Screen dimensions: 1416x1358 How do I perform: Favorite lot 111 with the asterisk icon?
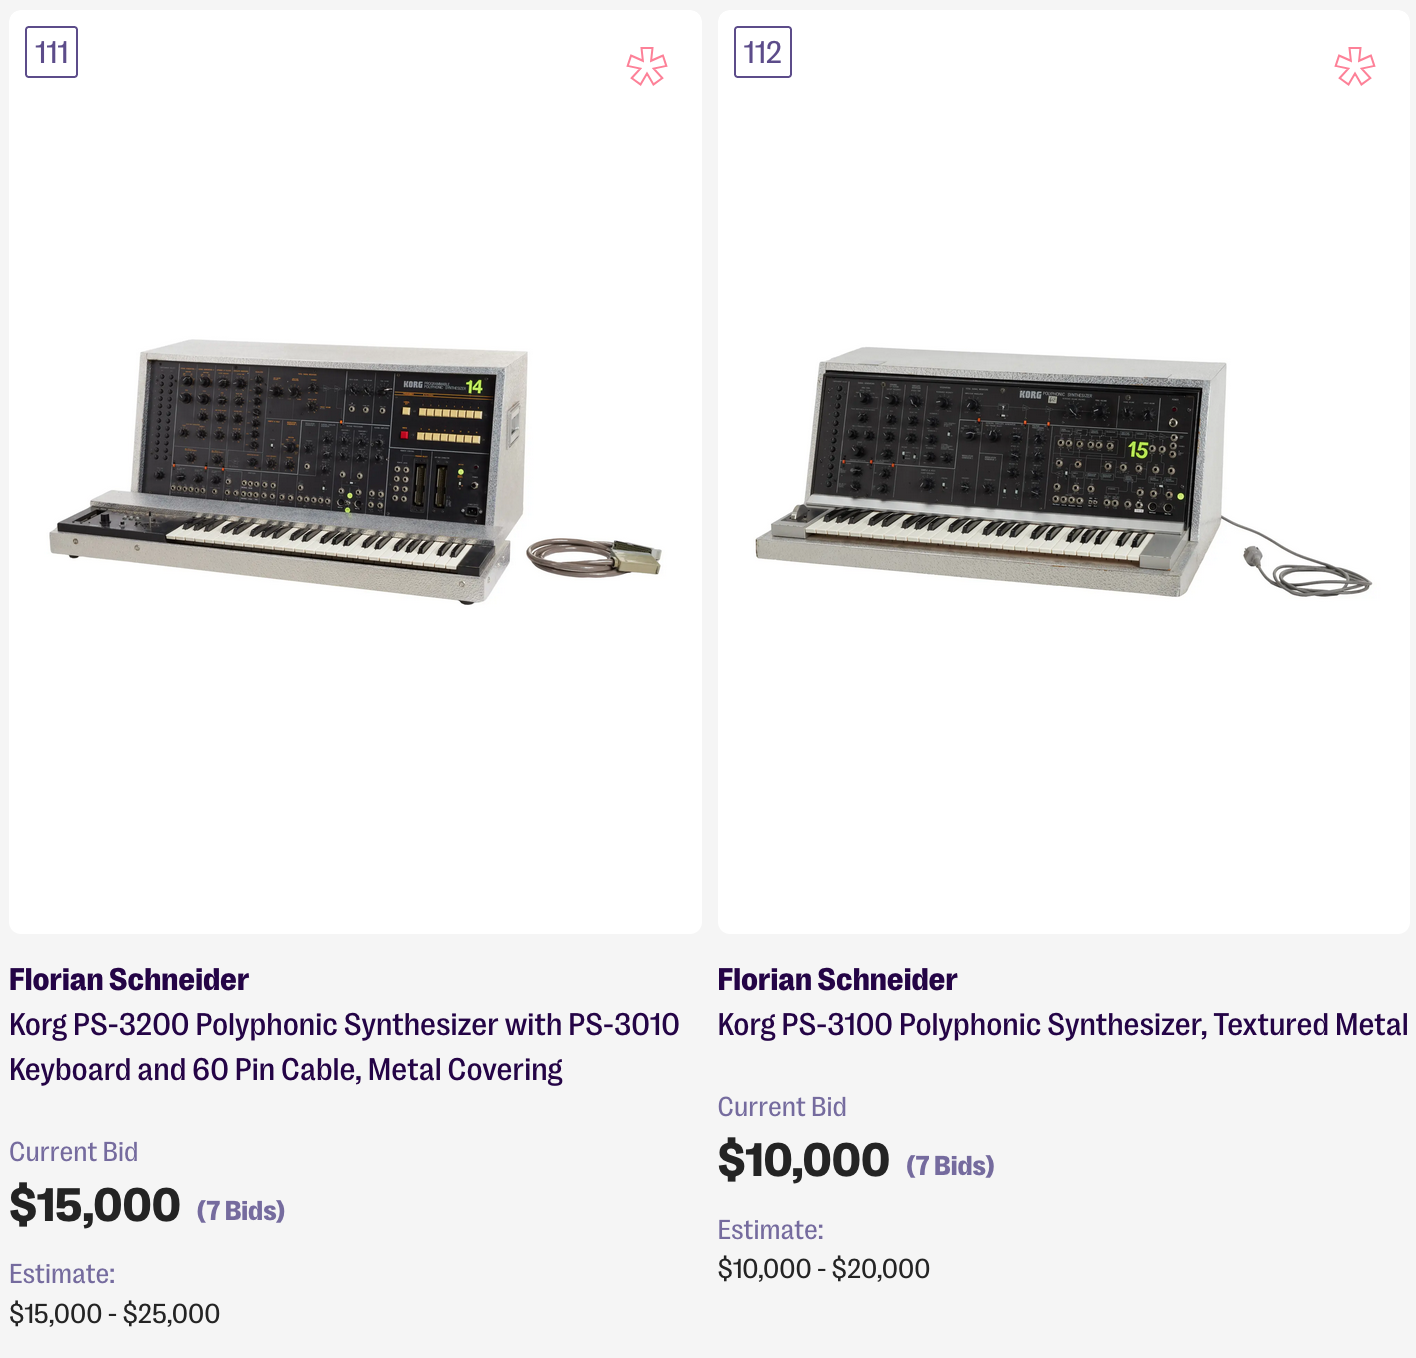click(x=647, y=67)
